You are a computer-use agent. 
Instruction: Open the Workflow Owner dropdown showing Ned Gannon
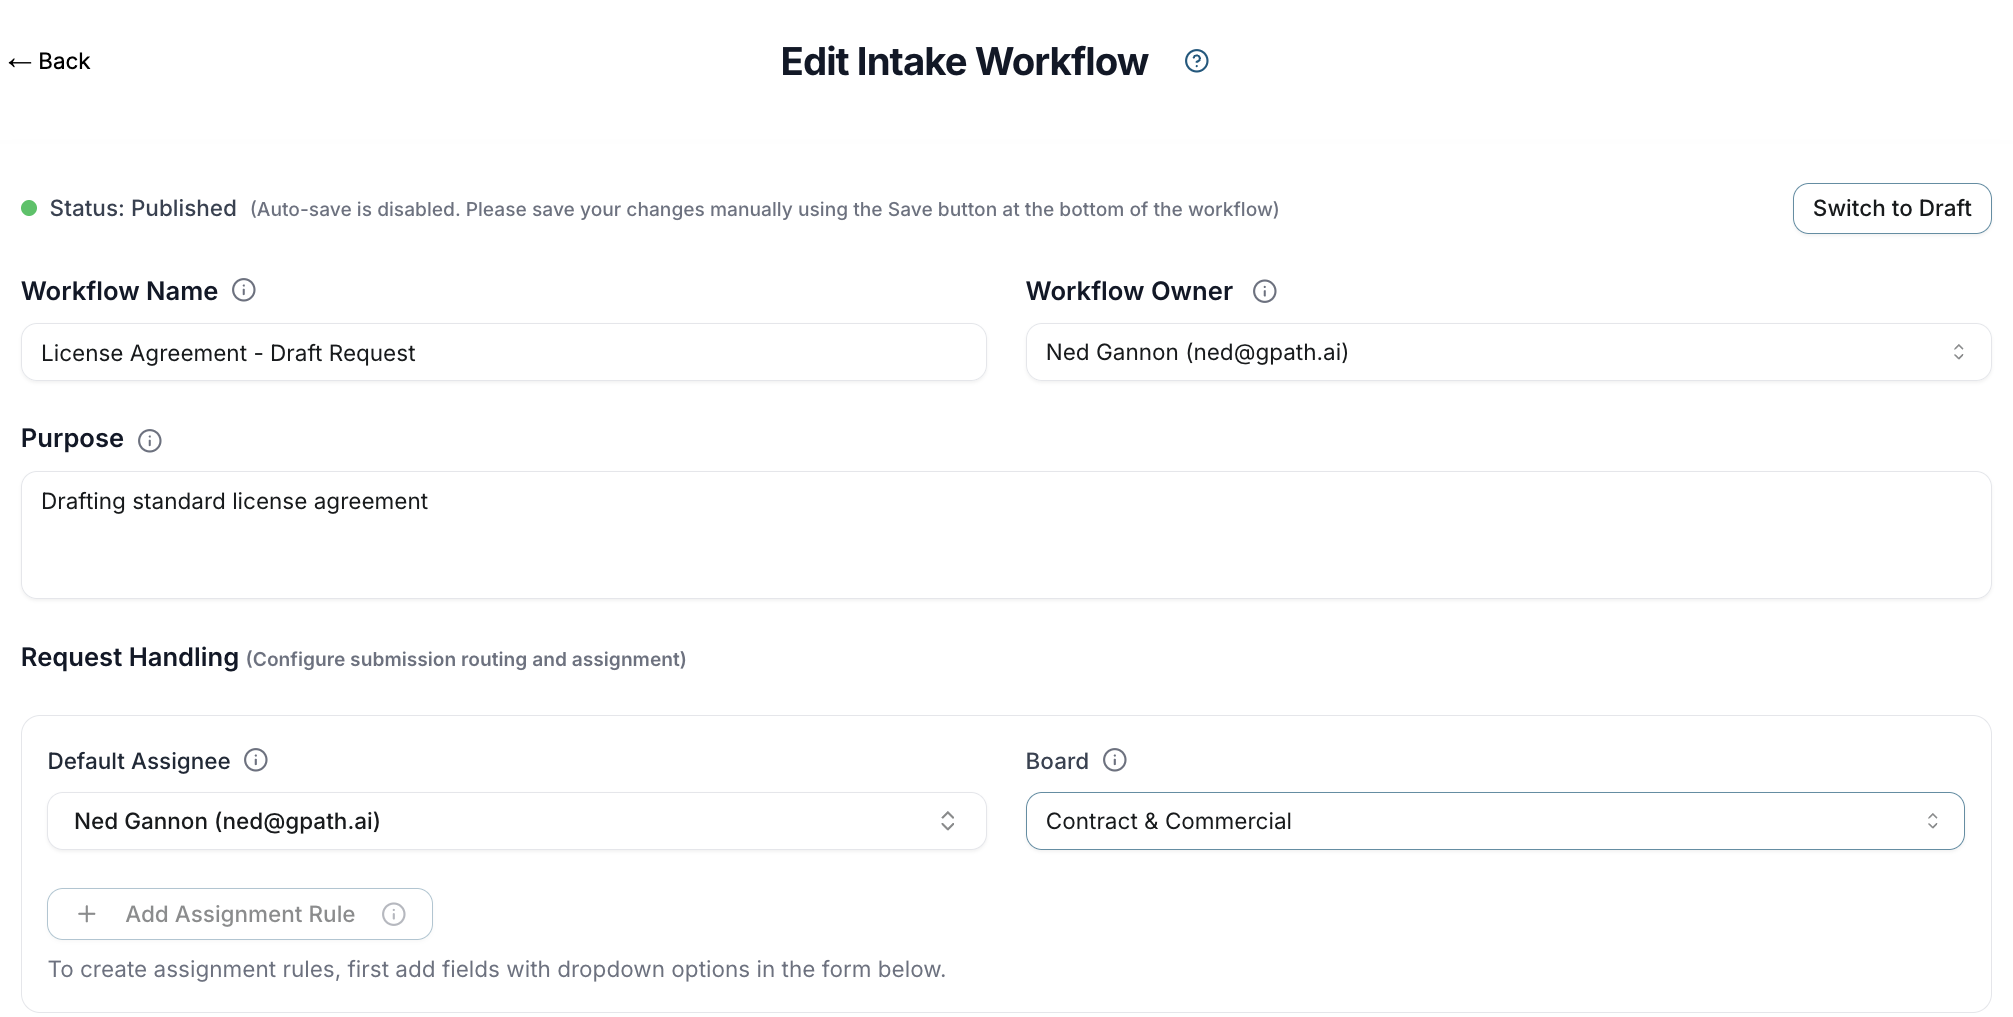pyautogui.click(x=1490, y=352)
